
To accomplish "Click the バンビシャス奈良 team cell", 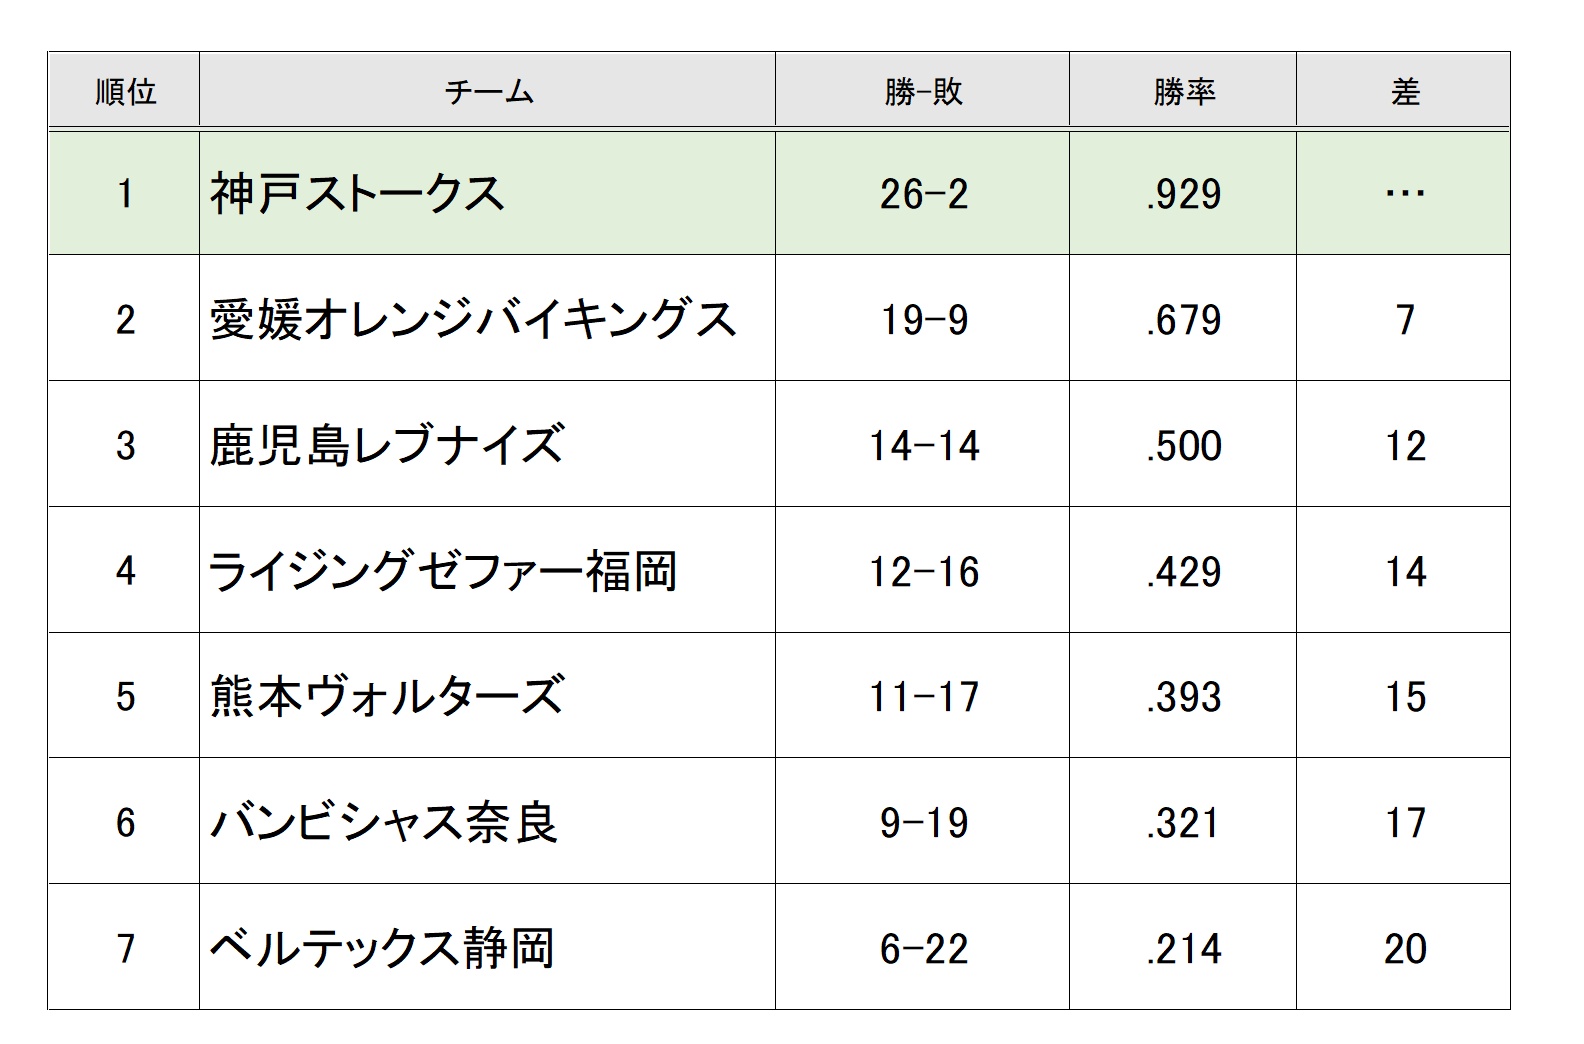I will click(383, 823).
